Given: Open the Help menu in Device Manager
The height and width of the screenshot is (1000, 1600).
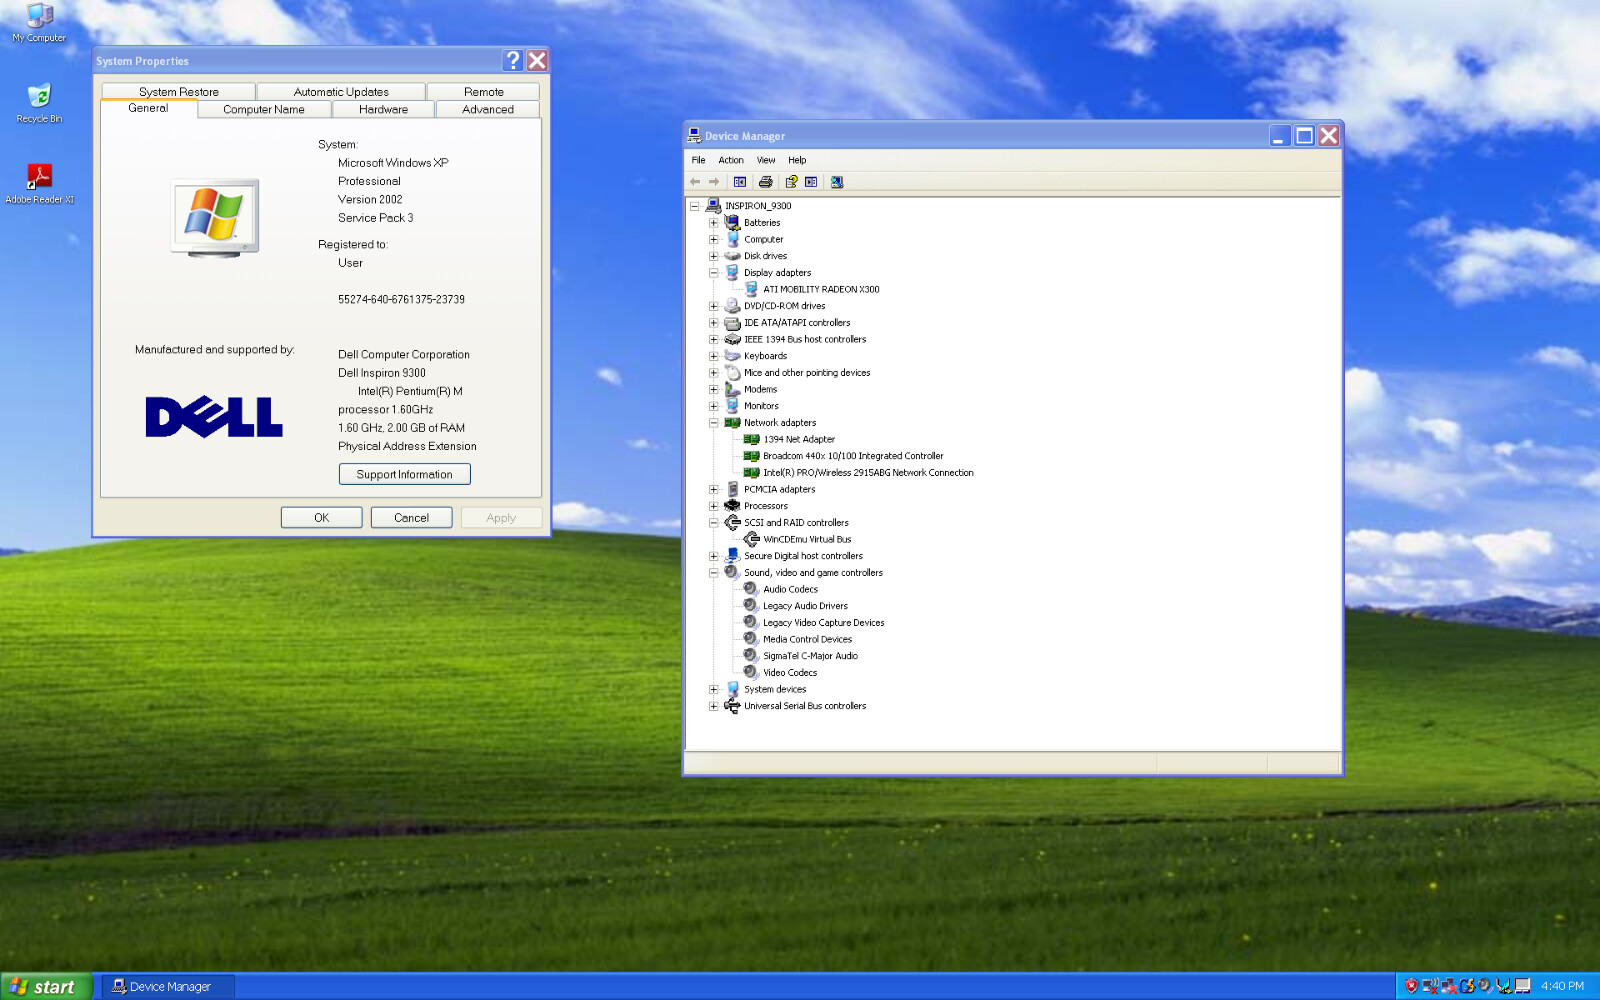Looking at the screenshot, I should click(x=797, y=160).
